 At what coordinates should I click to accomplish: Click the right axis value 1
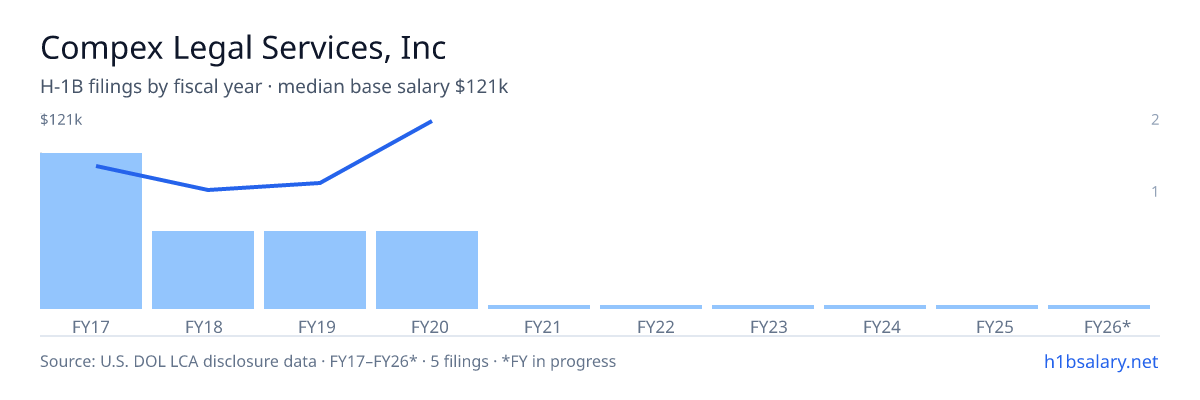pos(1155,191)
